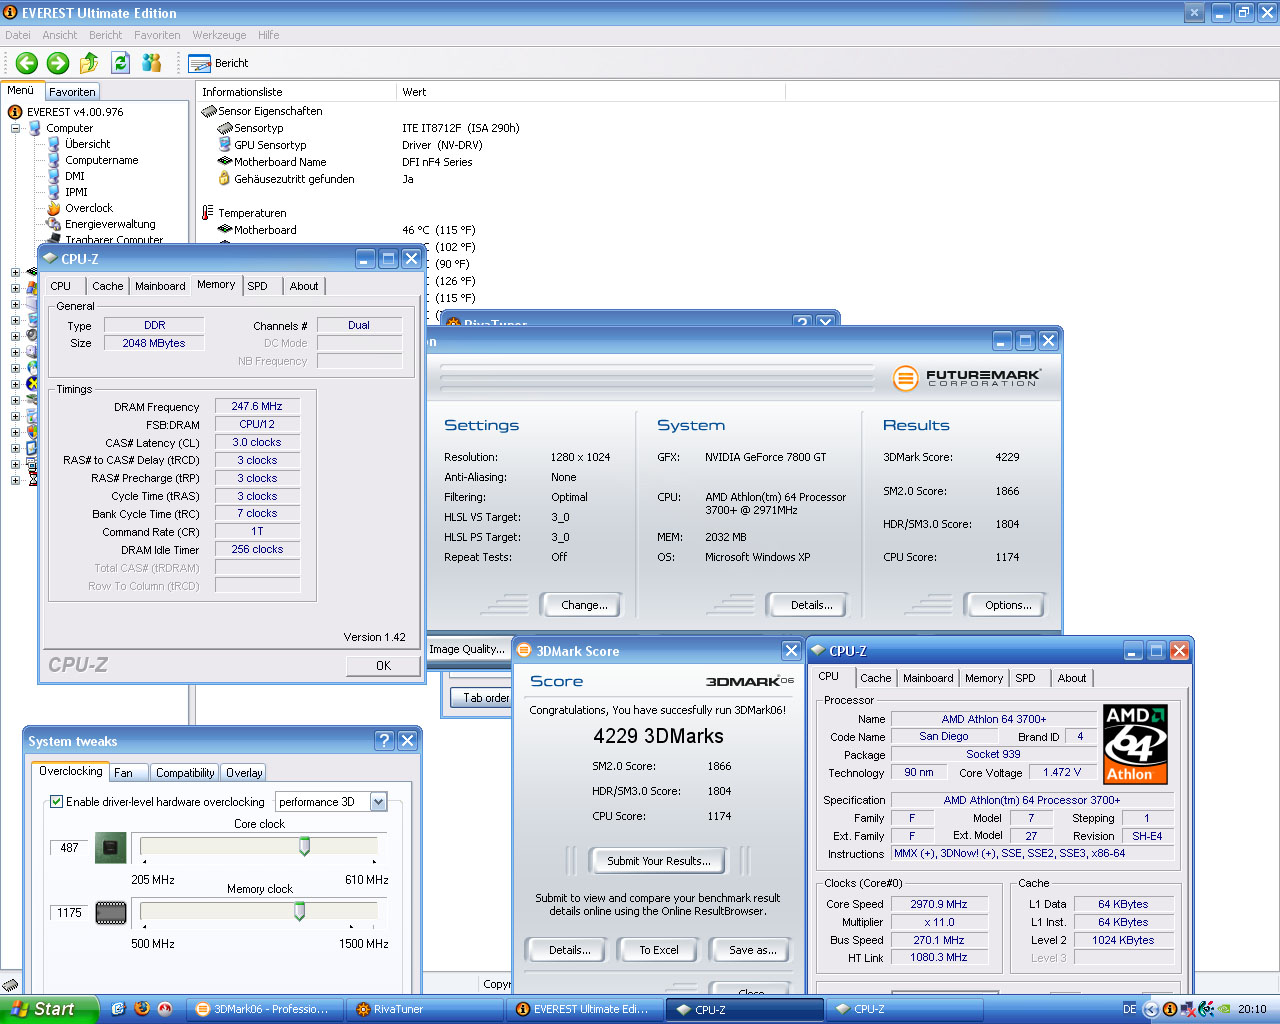Switch to the 3DMark06 taskbar button

266,1009
